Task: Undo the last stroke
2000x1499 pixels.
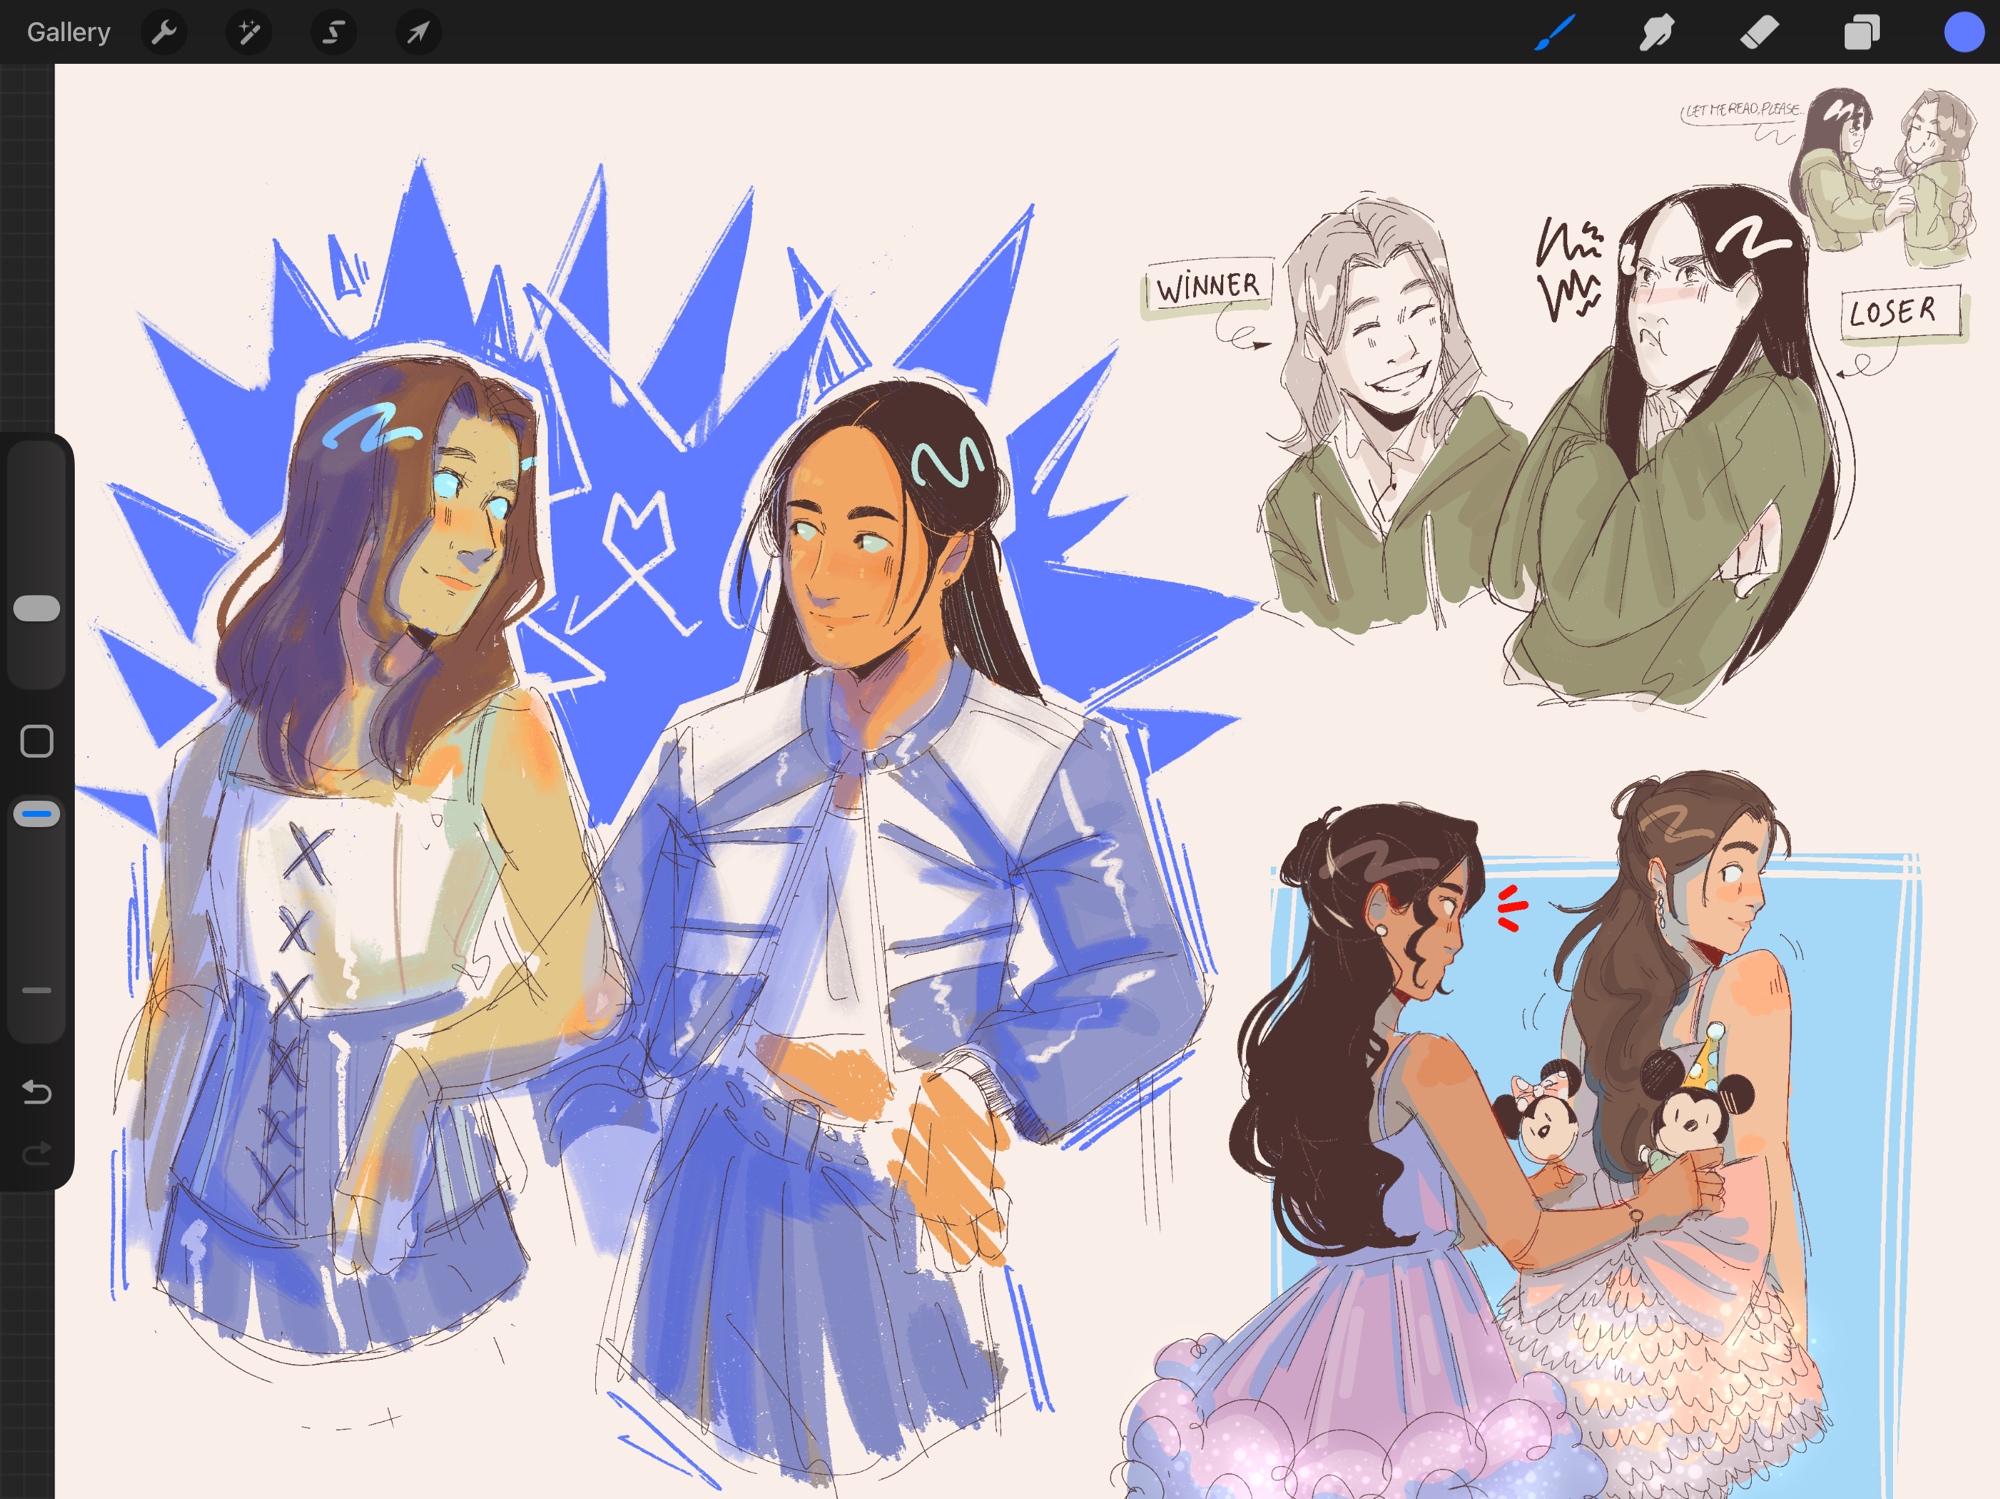Action: pos(37,1091)
